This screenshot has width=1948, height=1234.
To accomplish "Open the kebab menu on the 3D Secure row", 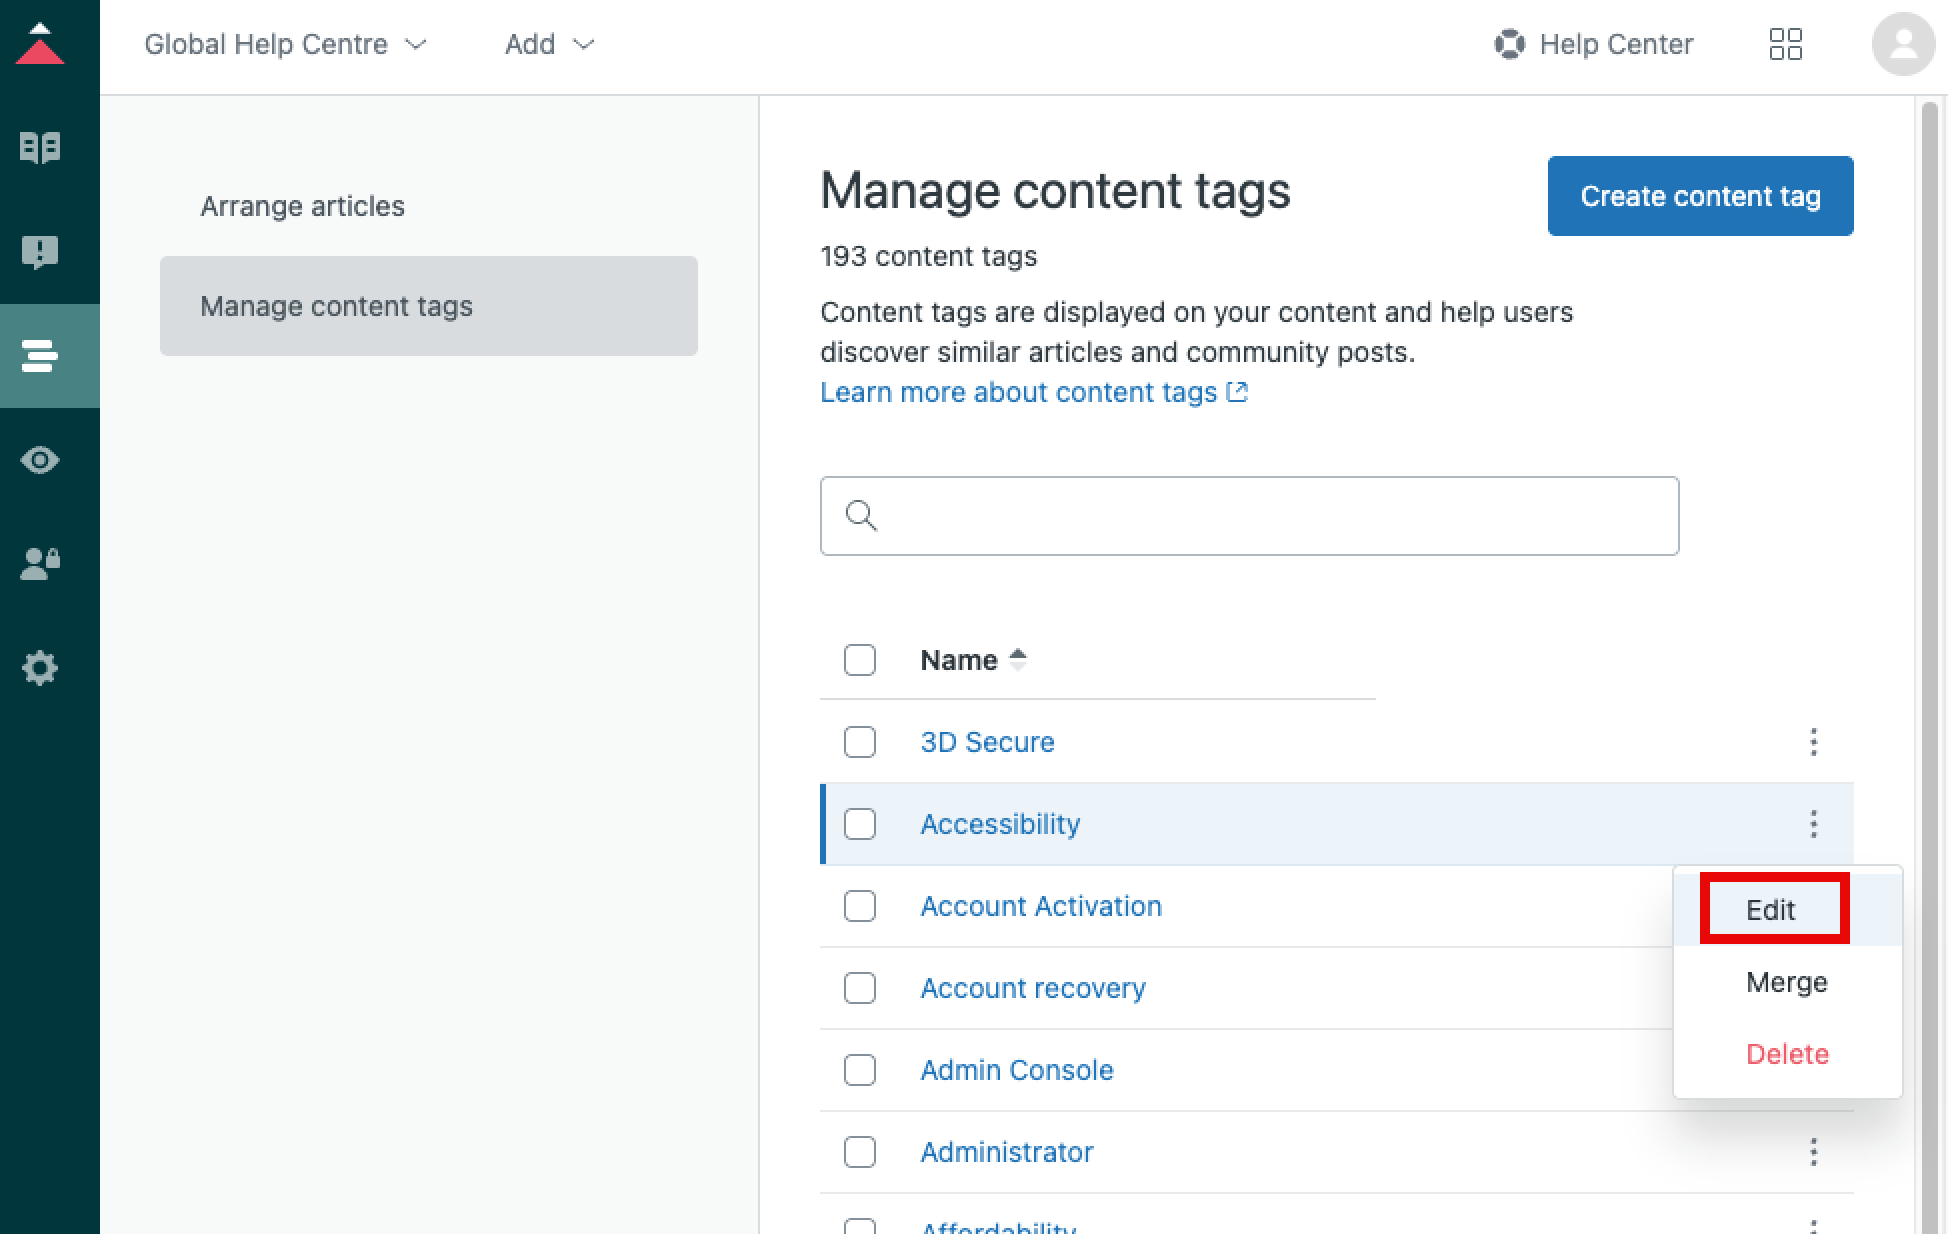I will tap(1813, 742).
